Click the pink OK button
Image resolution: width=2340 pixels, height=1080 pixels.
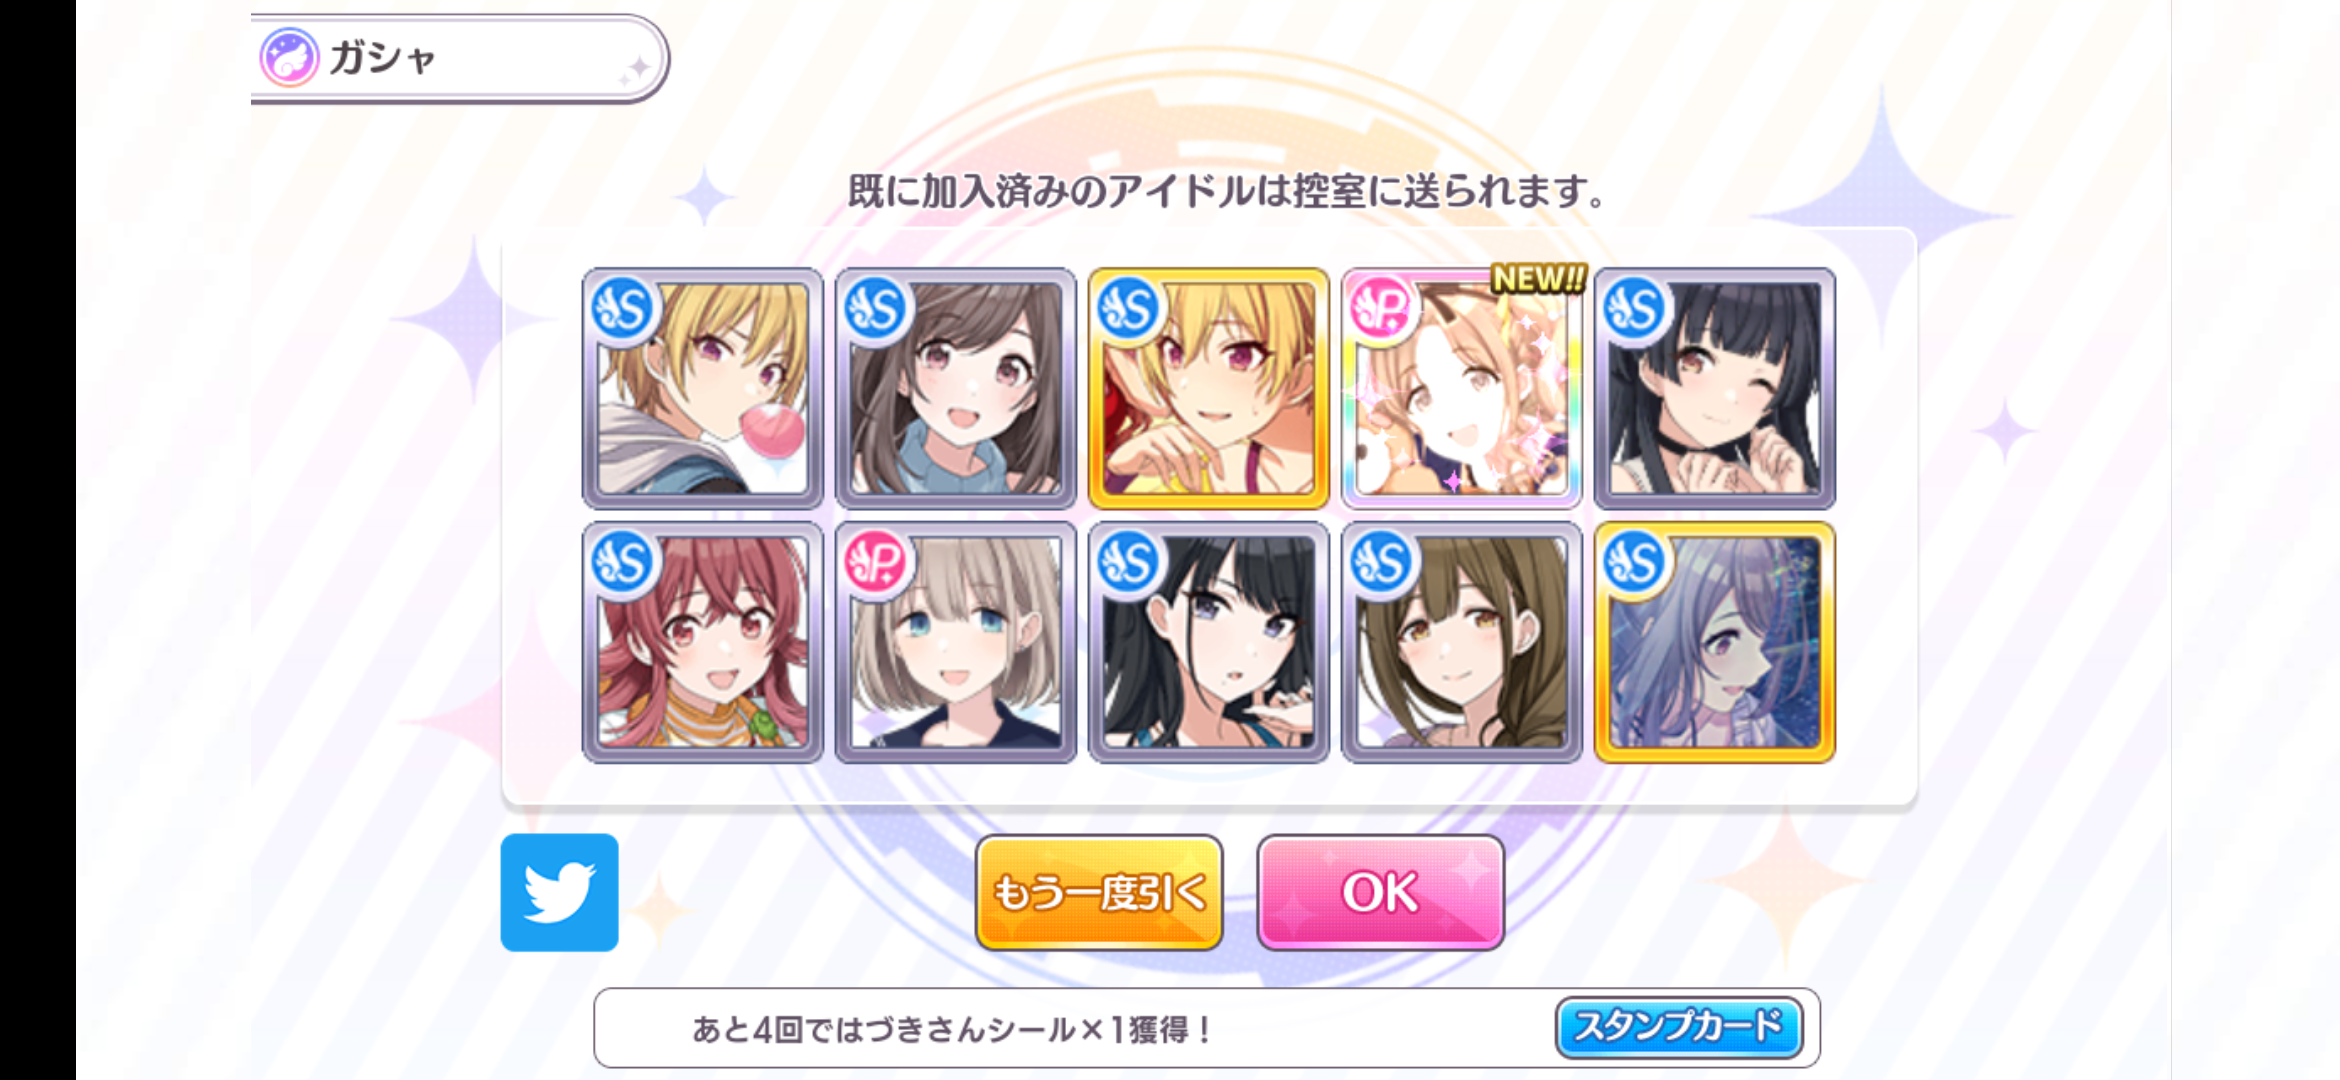point(1380,892)
